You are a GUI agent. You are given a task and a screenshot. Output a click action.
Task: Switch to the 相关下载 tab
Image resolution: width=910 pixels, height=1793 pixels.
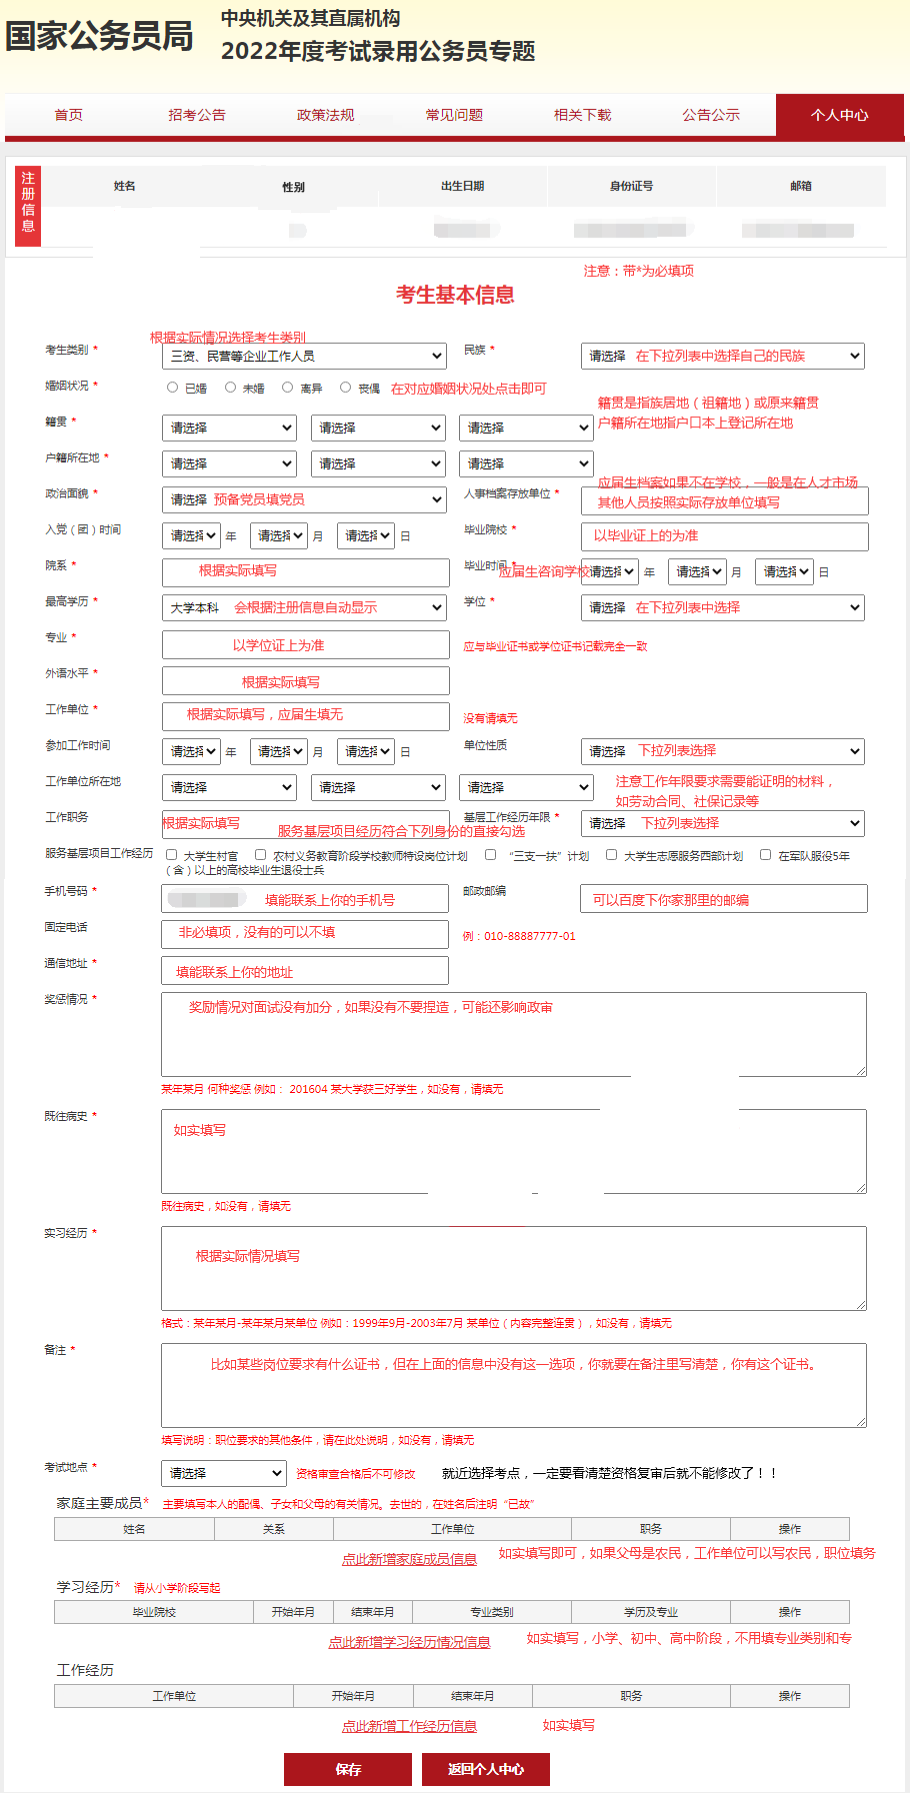coord(583,115)
